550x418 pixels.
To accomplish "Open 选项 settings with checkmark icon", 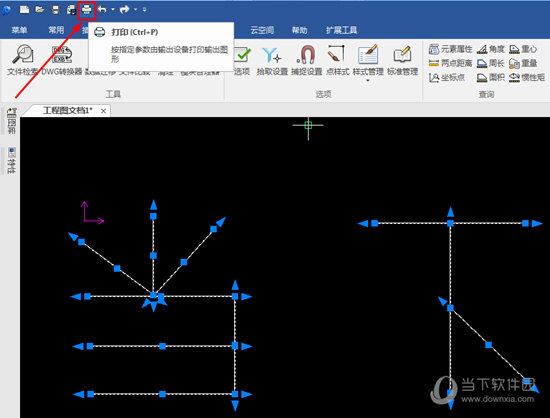I will coord(242,60).
